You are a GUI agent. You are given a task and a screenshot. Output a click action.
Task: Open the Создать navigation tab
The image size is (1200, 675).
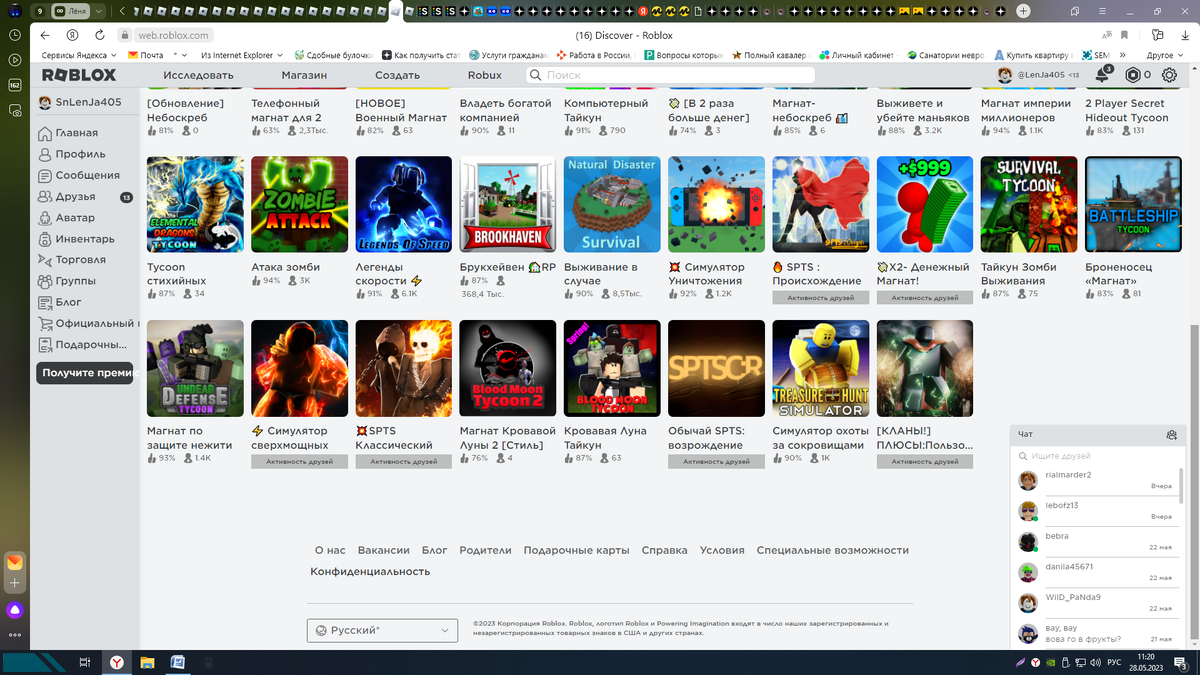[397, 75]
